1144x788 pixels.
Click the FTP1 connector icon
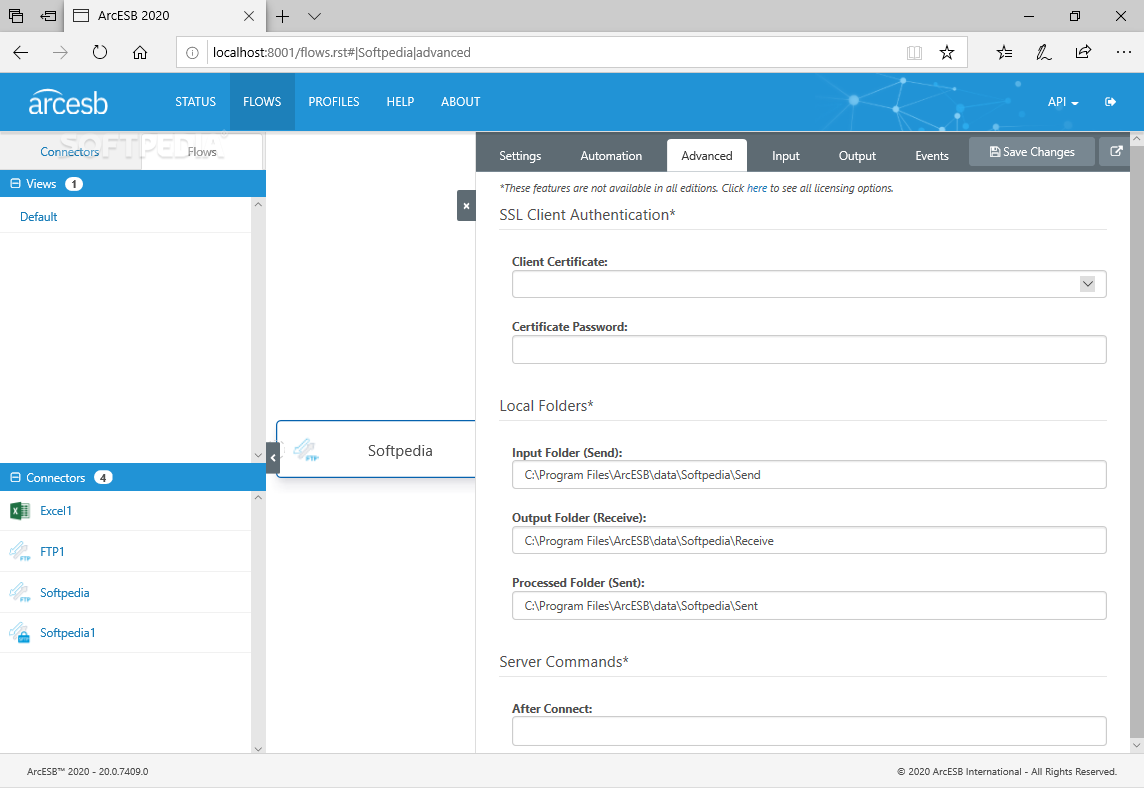click(x=20, y=552)
